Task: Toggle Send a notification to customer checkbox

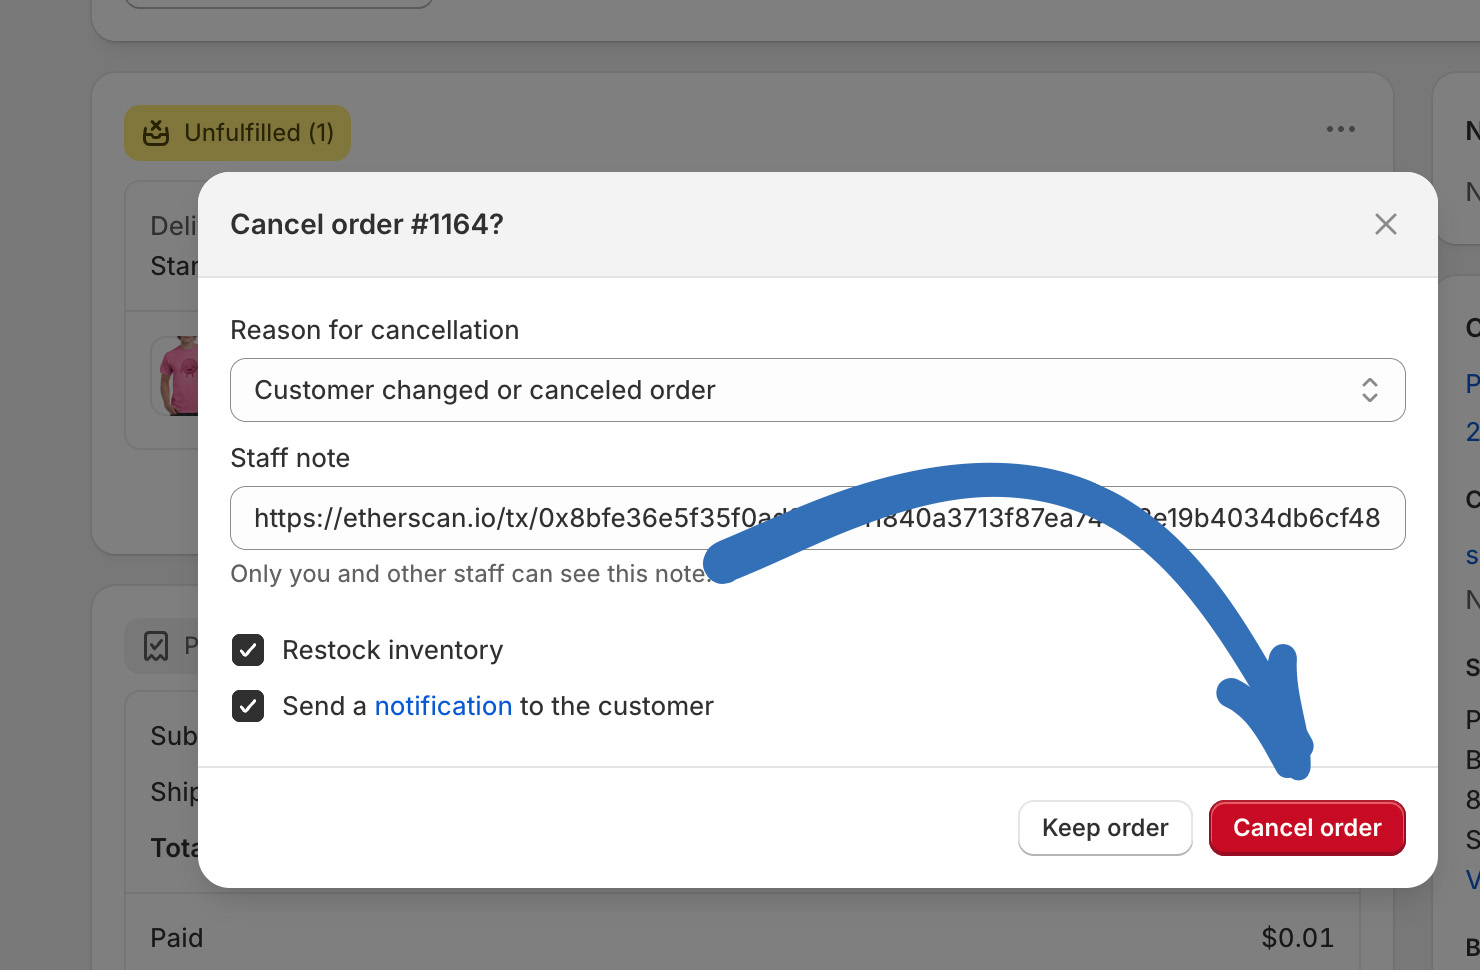Action: click(x=248, y=706)
